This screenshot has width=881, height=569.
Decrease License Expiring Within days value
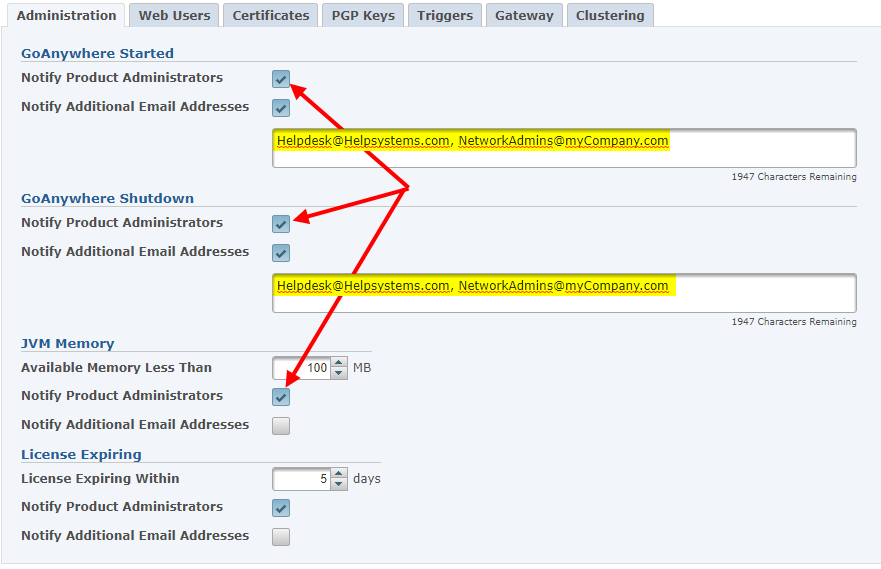pyautogui.click(x=339, y=484)
